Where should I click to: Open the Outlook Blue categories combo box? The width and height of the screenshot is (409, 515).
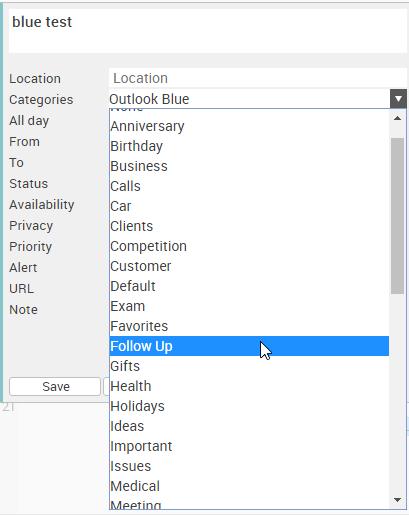click(x=258, y=99)
